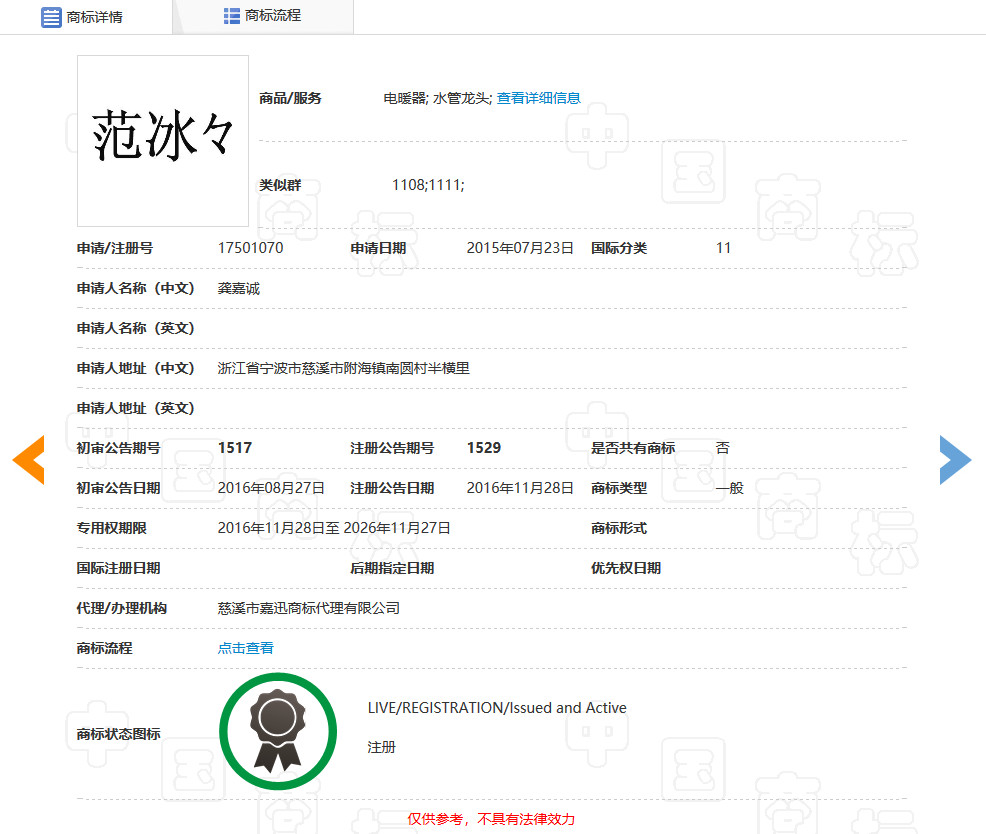Select the 类似群 label
986x834 pixels.
pyautogui.click(x=280, y=185)
